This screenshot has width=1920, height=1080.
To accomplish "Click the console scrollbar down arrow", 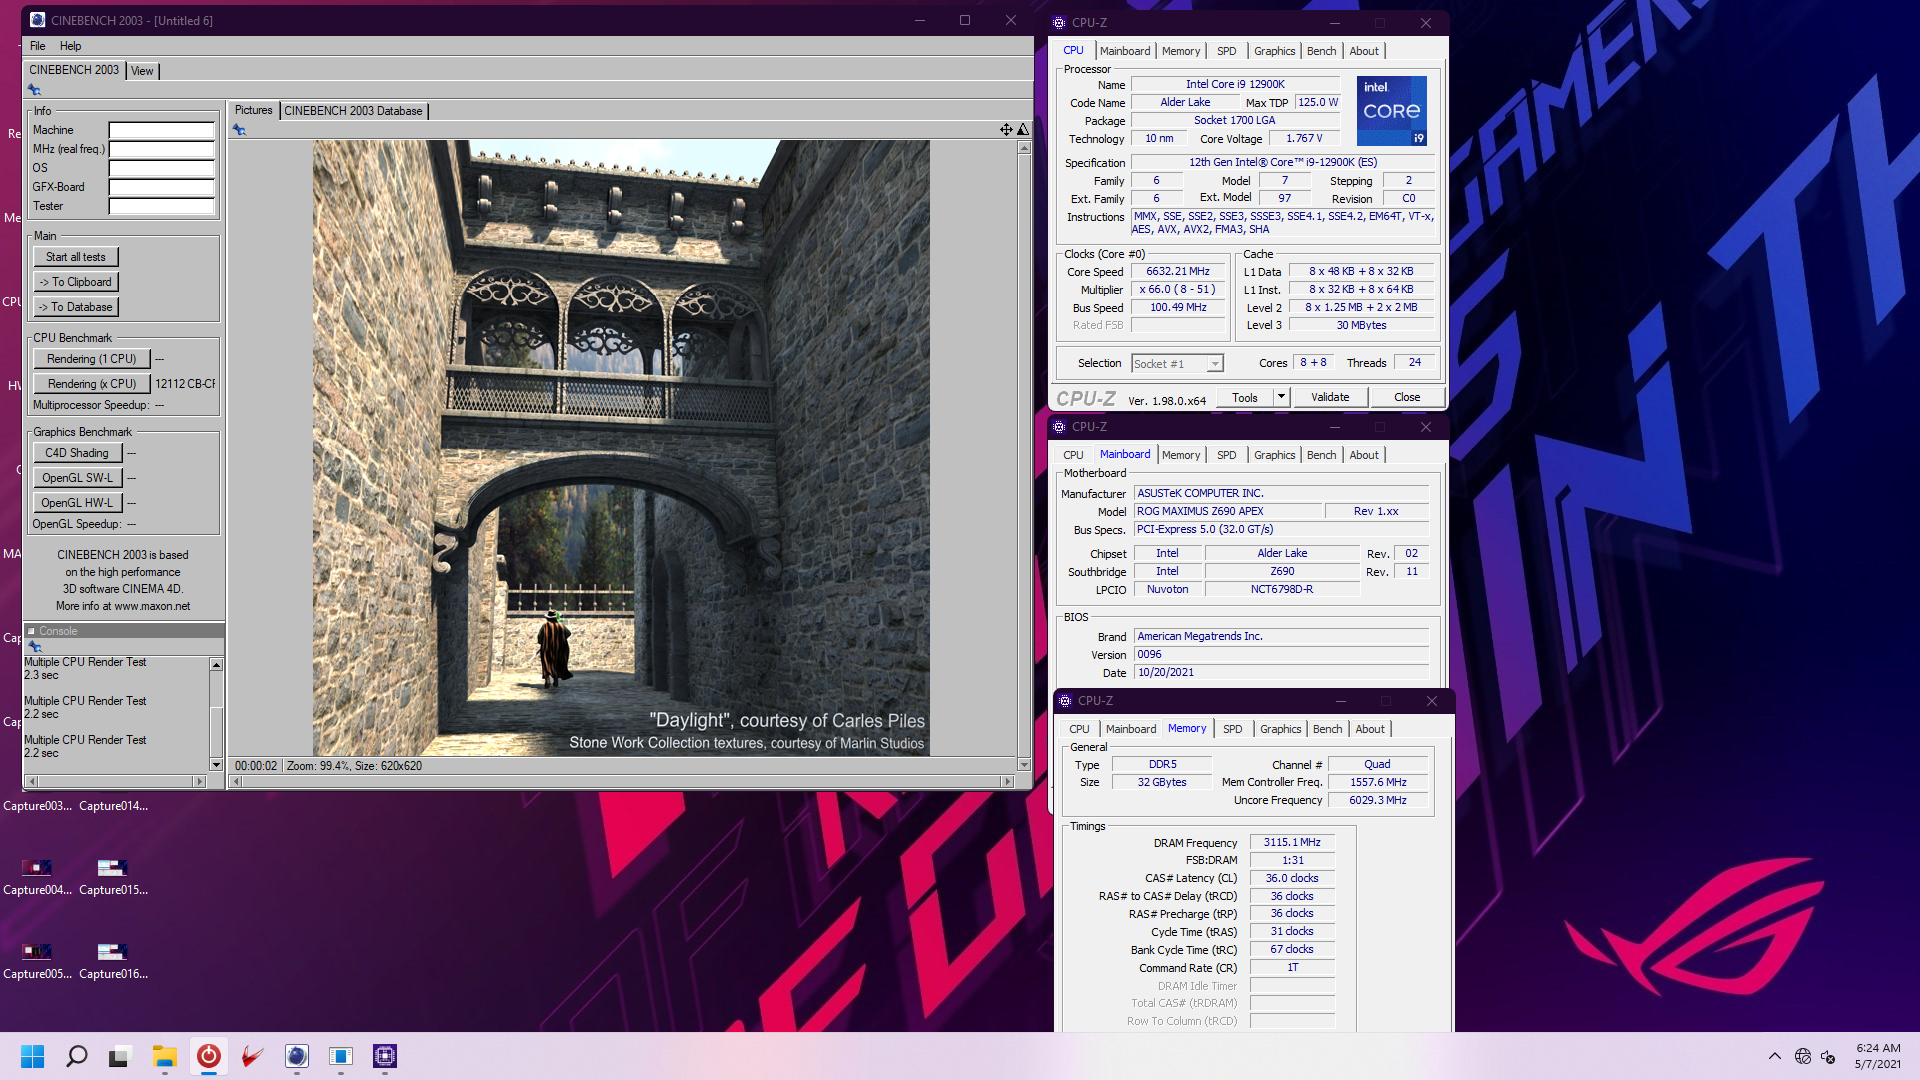I will 216,765.
